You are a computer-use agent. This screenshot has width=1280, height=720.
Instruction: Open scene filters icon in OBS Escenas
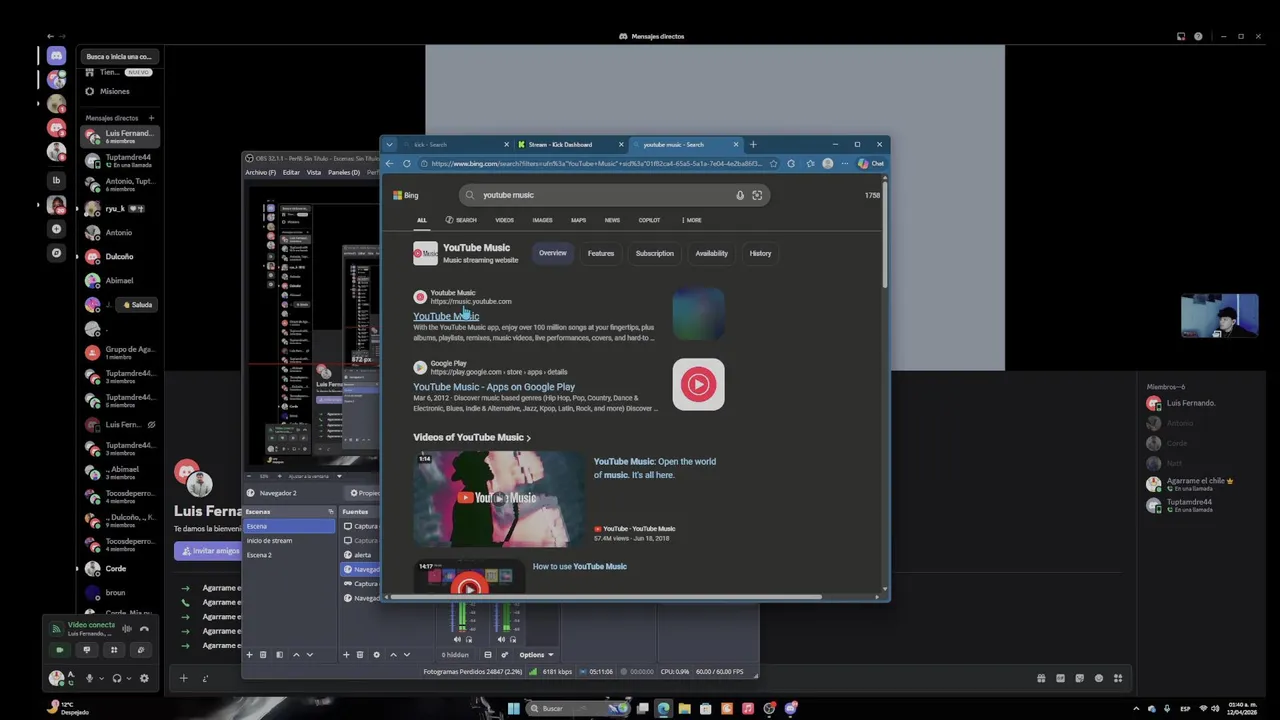pos(279,655)
